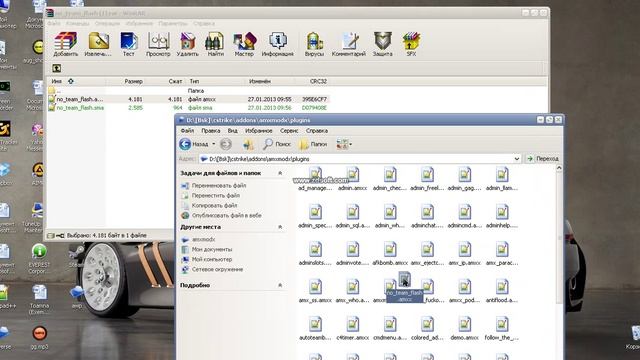This screenshot has width=640, height=360.
Task: Click the Найти (Find) binoculars icon
Action: [215, 44]
